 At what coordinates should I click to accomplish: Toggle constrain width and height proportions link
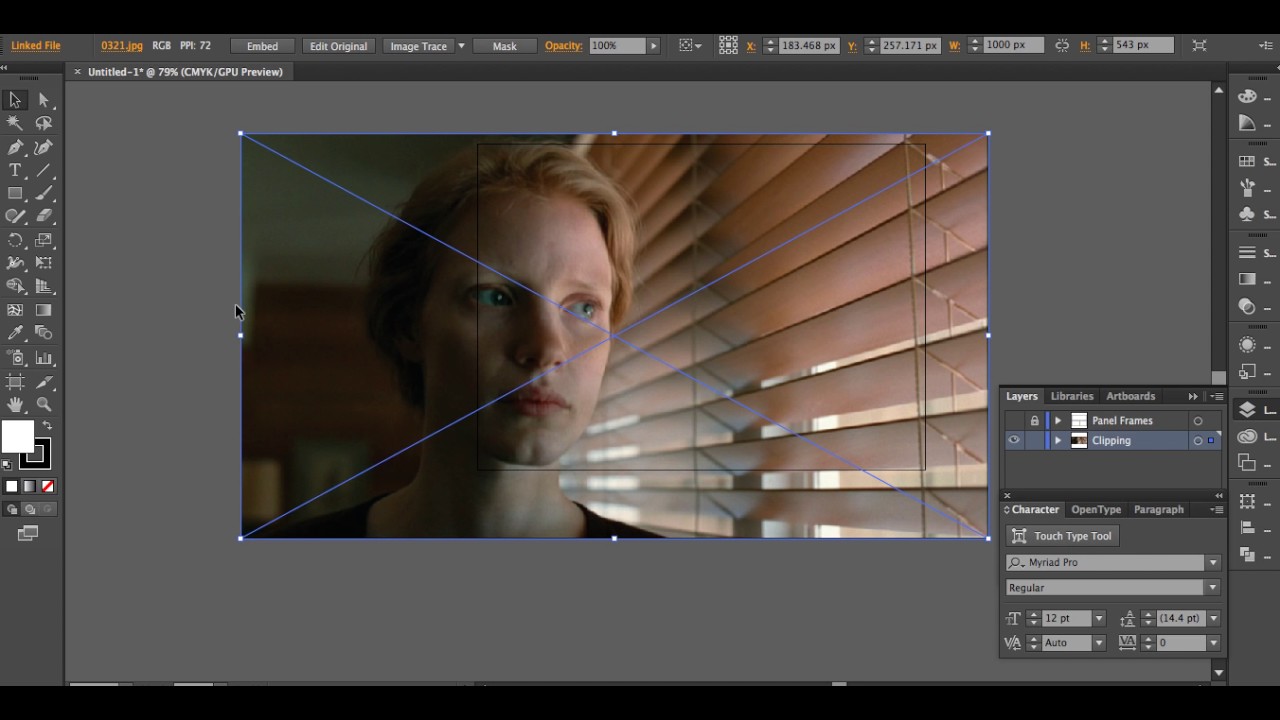pos(1062,45)
